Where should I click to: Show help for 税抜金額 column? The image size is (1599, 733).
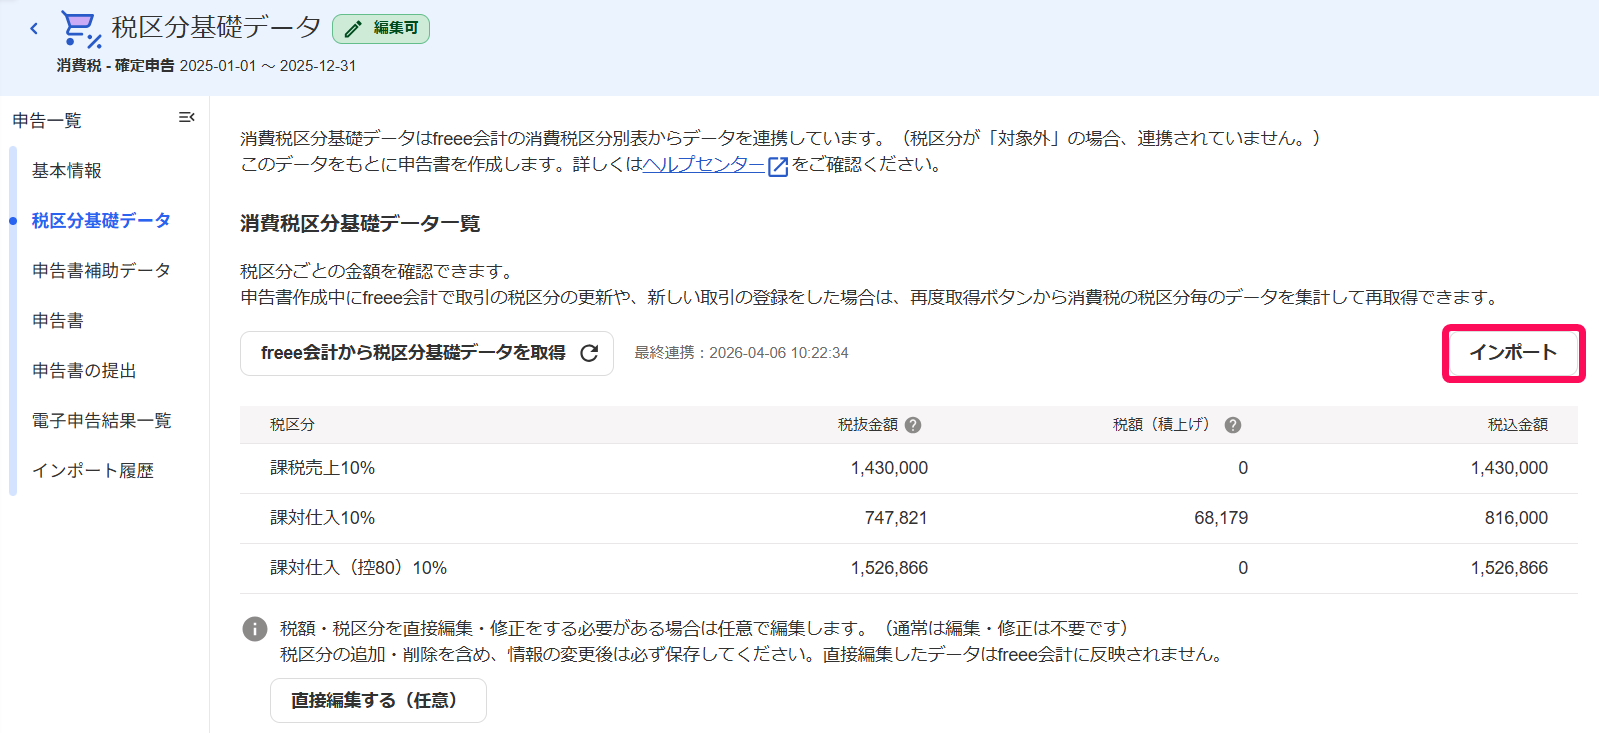click(x=913, y=425)
